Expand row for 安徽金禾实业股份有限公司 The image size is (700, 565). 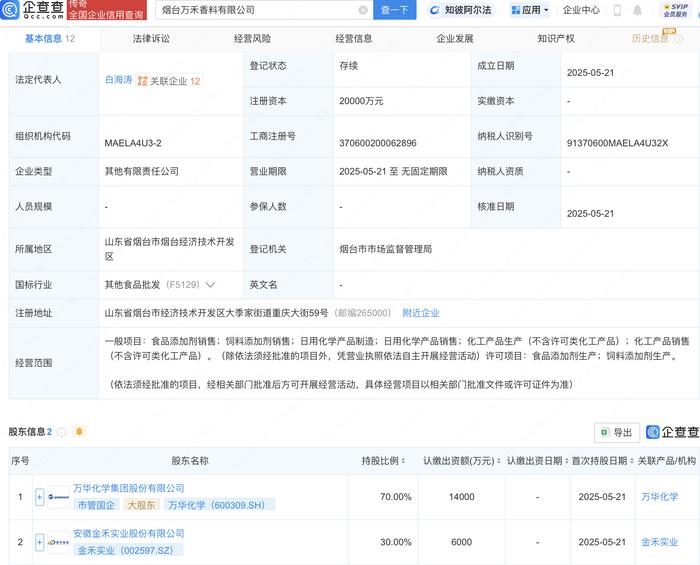point(39,542)
